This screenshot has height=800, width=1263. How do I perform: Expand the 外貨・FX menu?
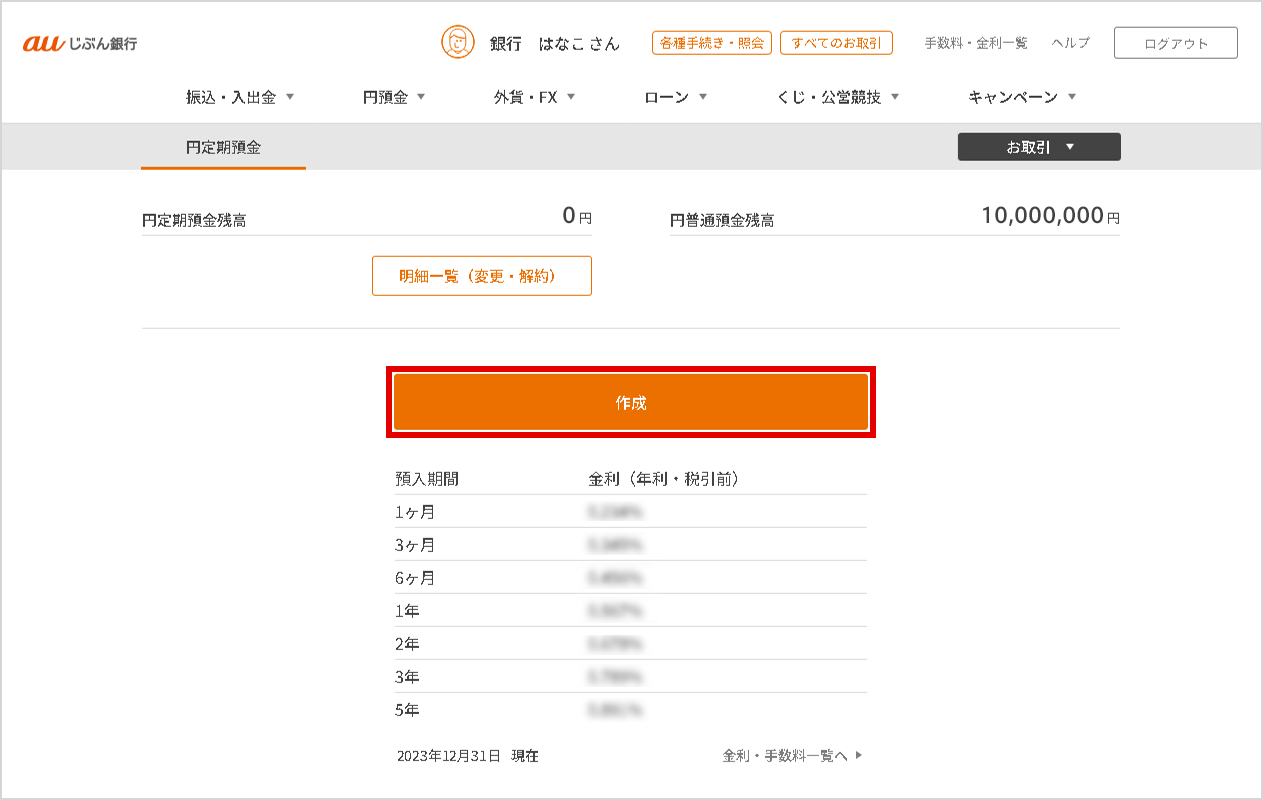(x=534, y=97)
